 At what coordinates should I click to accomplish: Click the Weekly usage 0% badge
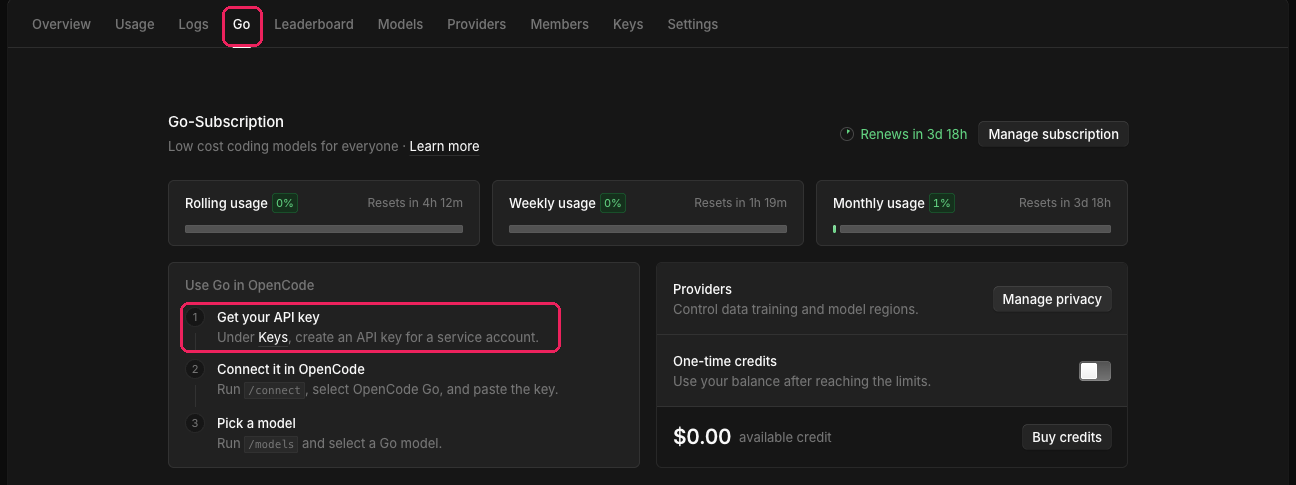coord(612,203)
